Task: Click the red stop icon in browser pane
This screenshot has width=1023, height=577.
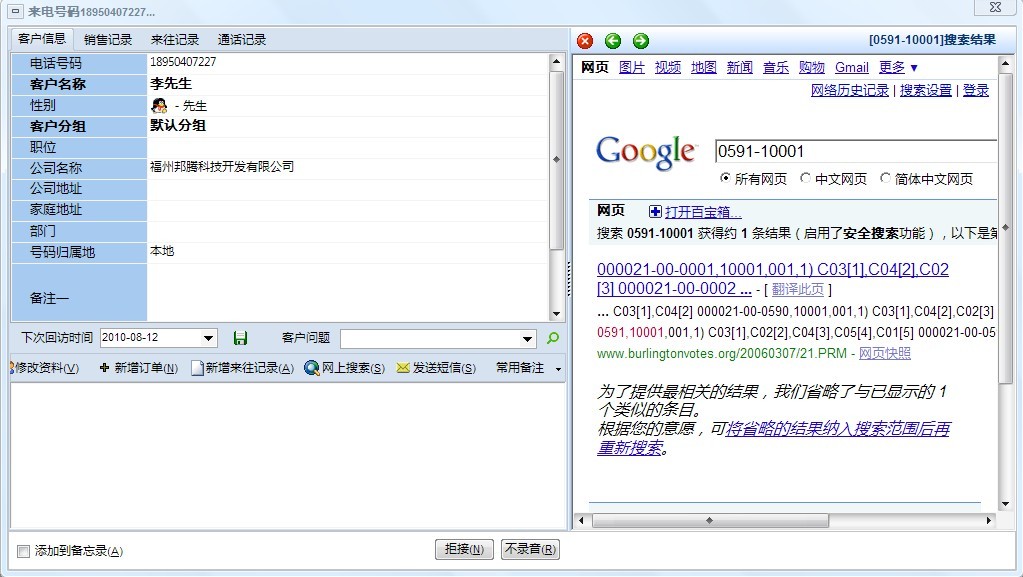Action: pyautogui.click(x=585, y=41)
